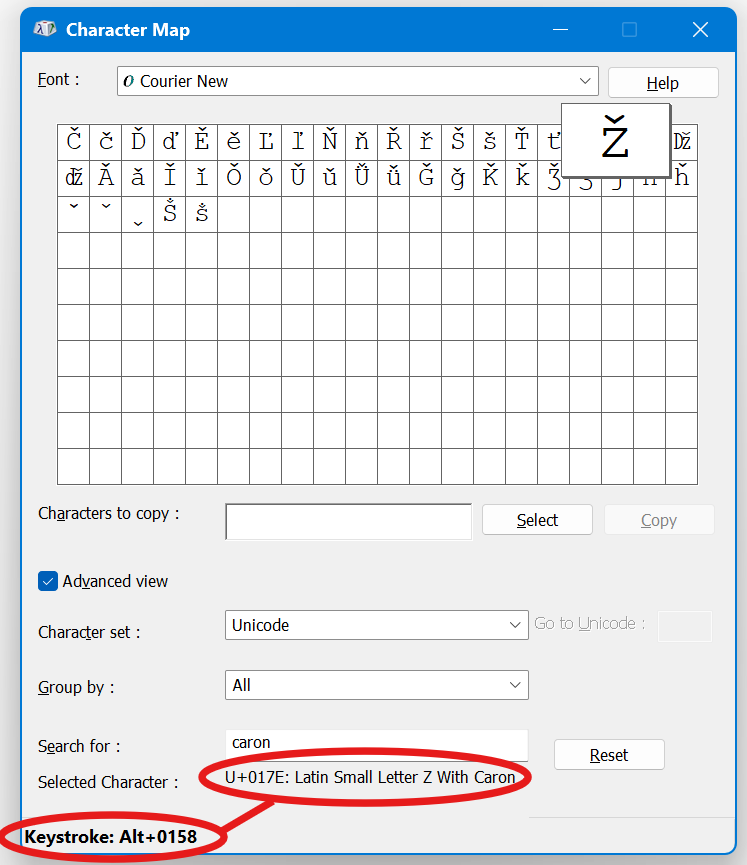The image size is (747, 865).
Task: Open the Font dropdown showing Courier New
Action: 357,81
